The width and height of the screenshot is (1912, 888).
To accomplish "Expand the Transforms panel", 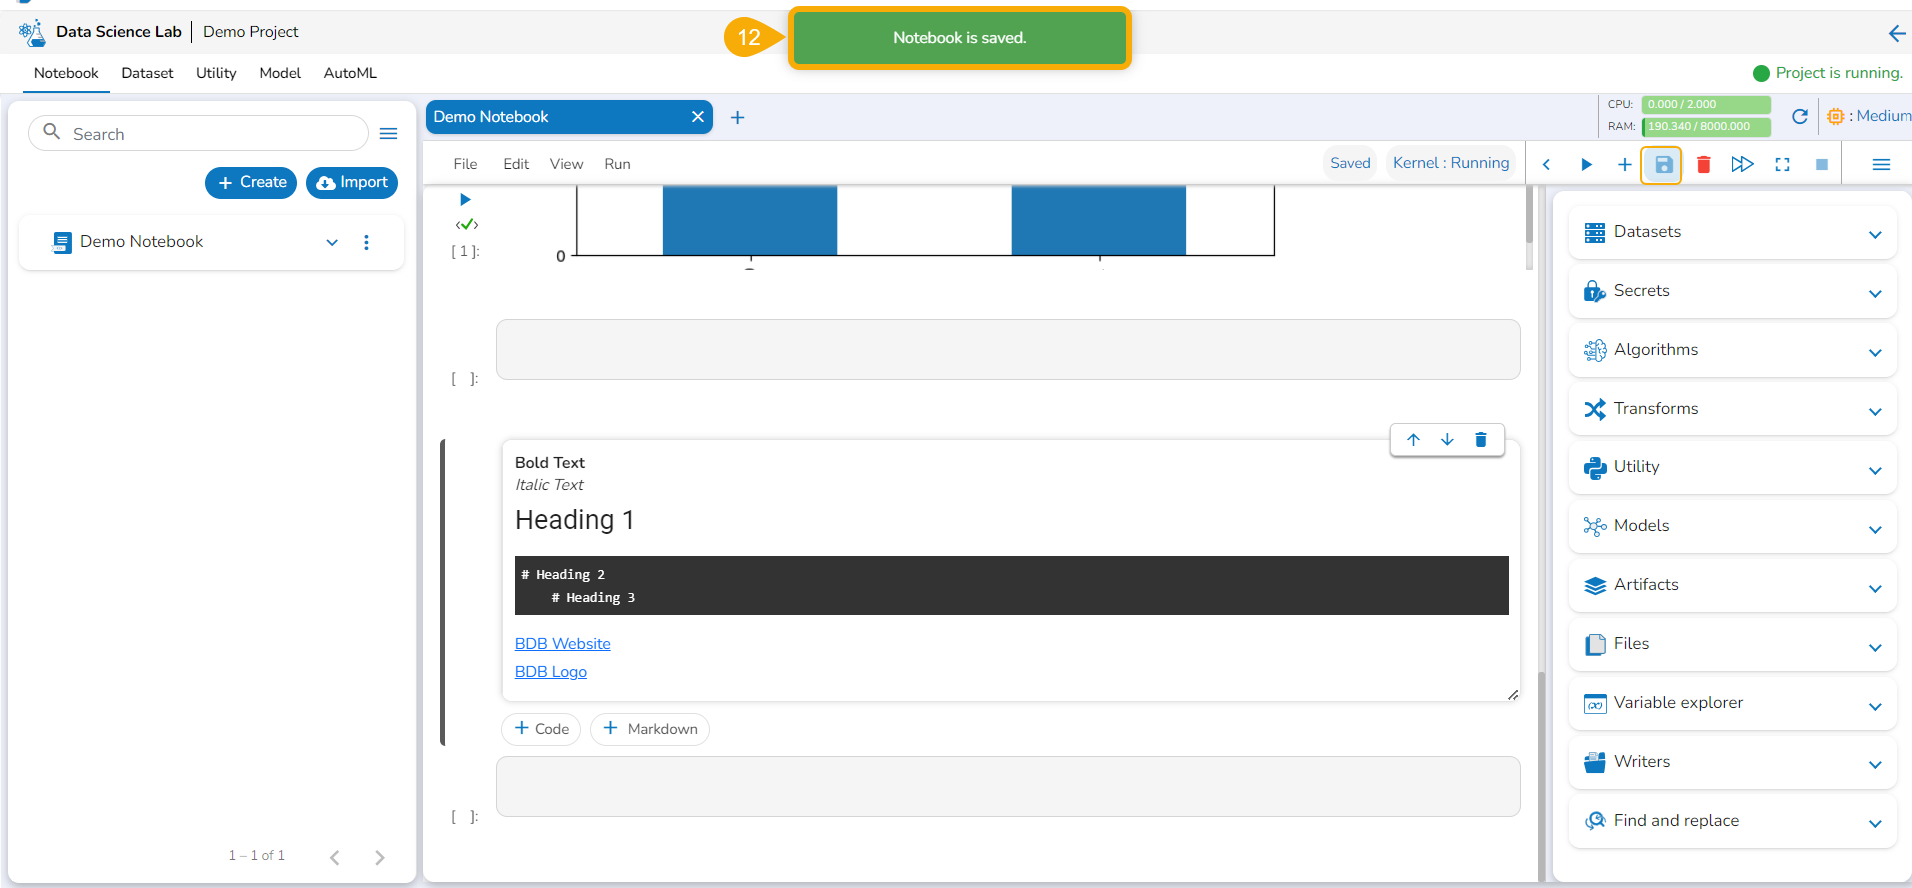I will point(1875,411).
